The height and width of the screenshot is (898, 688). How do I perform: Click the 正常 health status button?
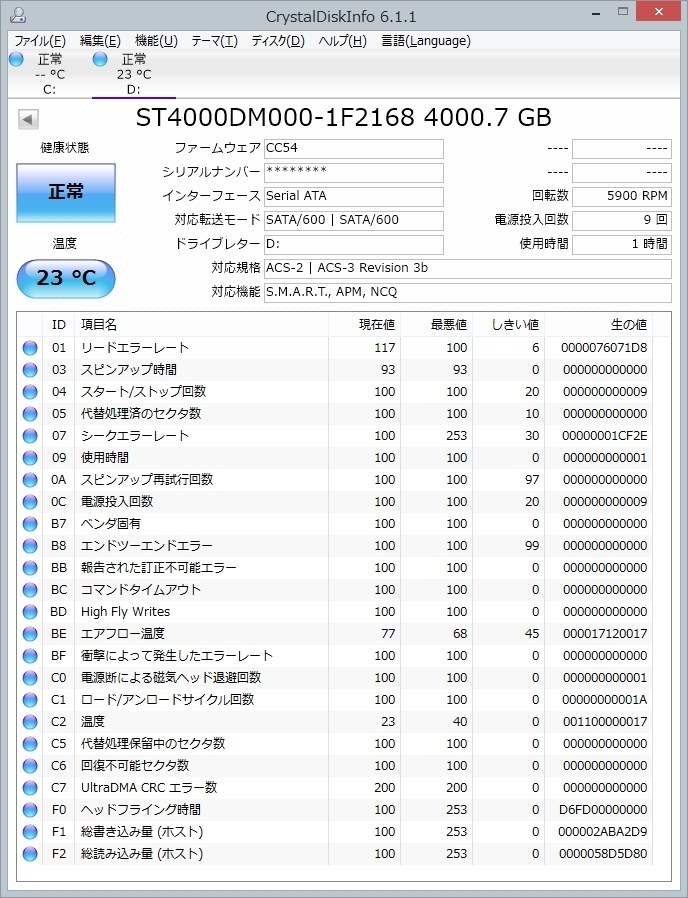(66, 192)
